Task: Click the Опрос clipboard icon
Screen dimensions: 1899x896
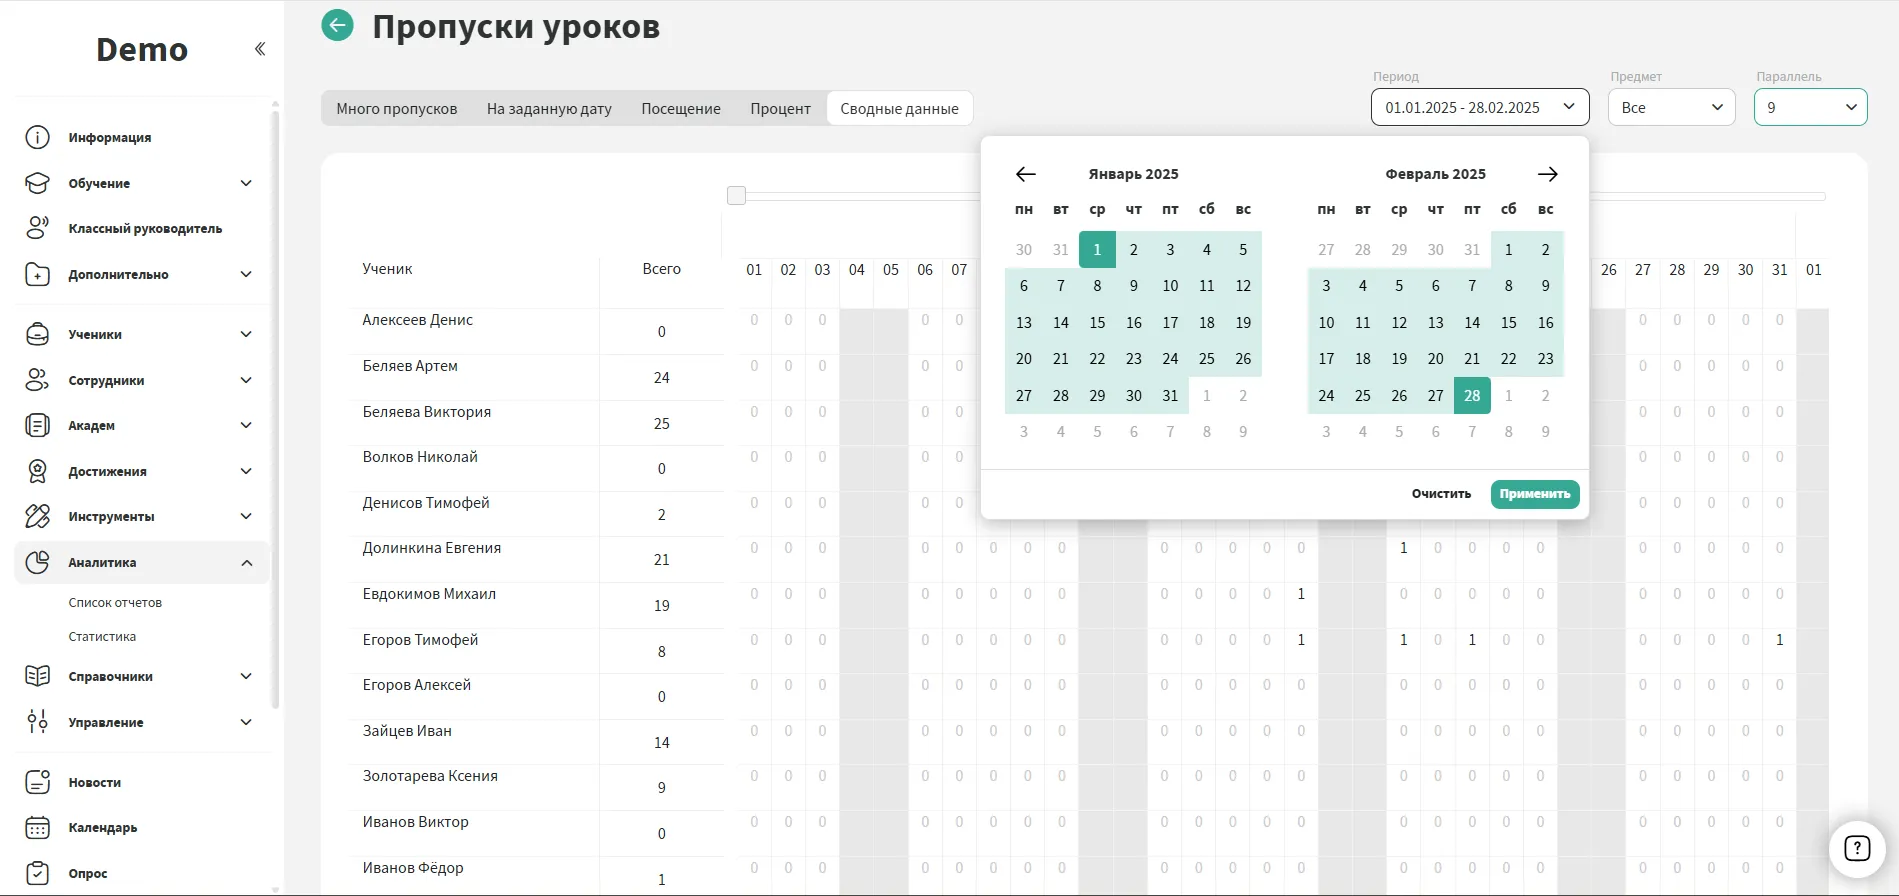Action: [37, 873]
